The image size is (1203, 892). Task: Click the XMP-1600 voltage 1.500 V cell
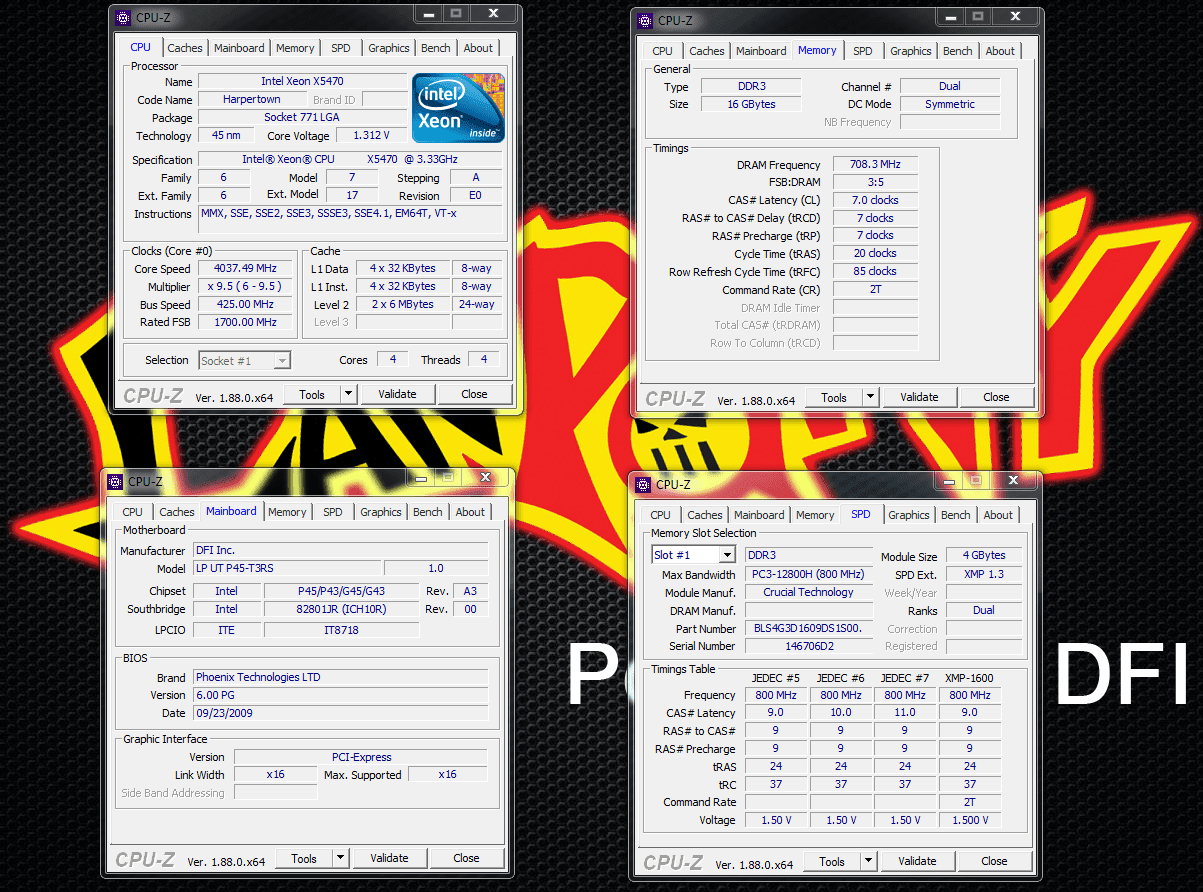click(969, 820)
